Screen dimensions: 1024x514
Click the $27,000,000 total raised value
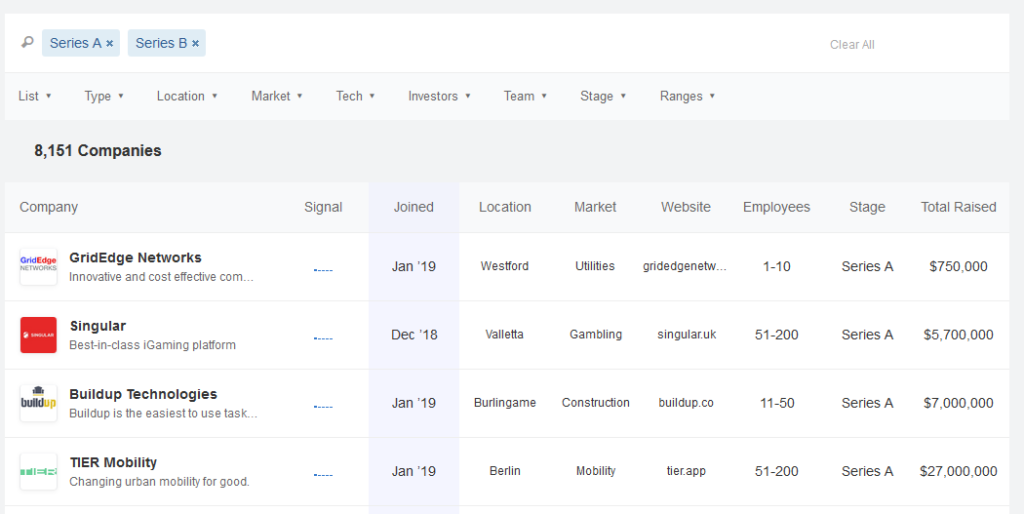click(958, 472)
